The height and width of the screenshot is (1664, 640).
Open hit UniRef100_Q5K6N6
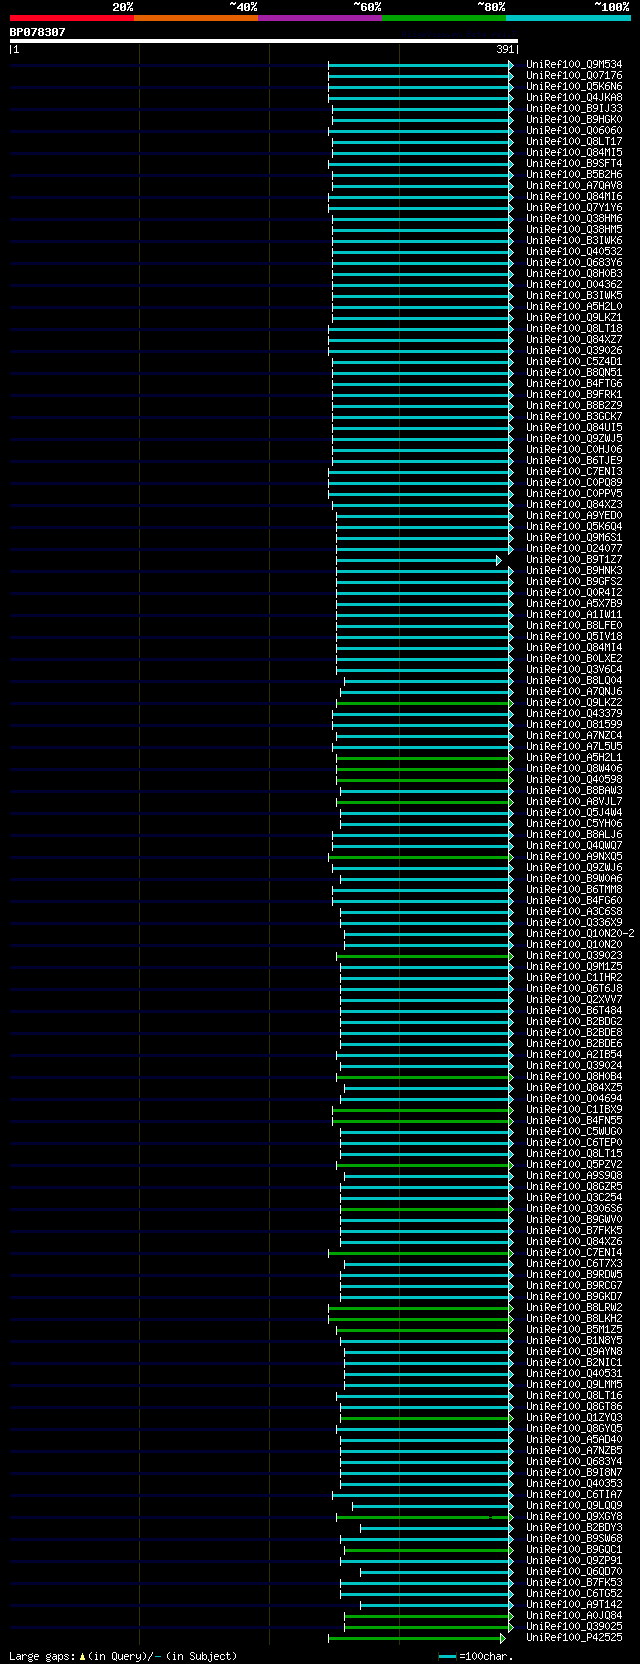click(574, 87)
